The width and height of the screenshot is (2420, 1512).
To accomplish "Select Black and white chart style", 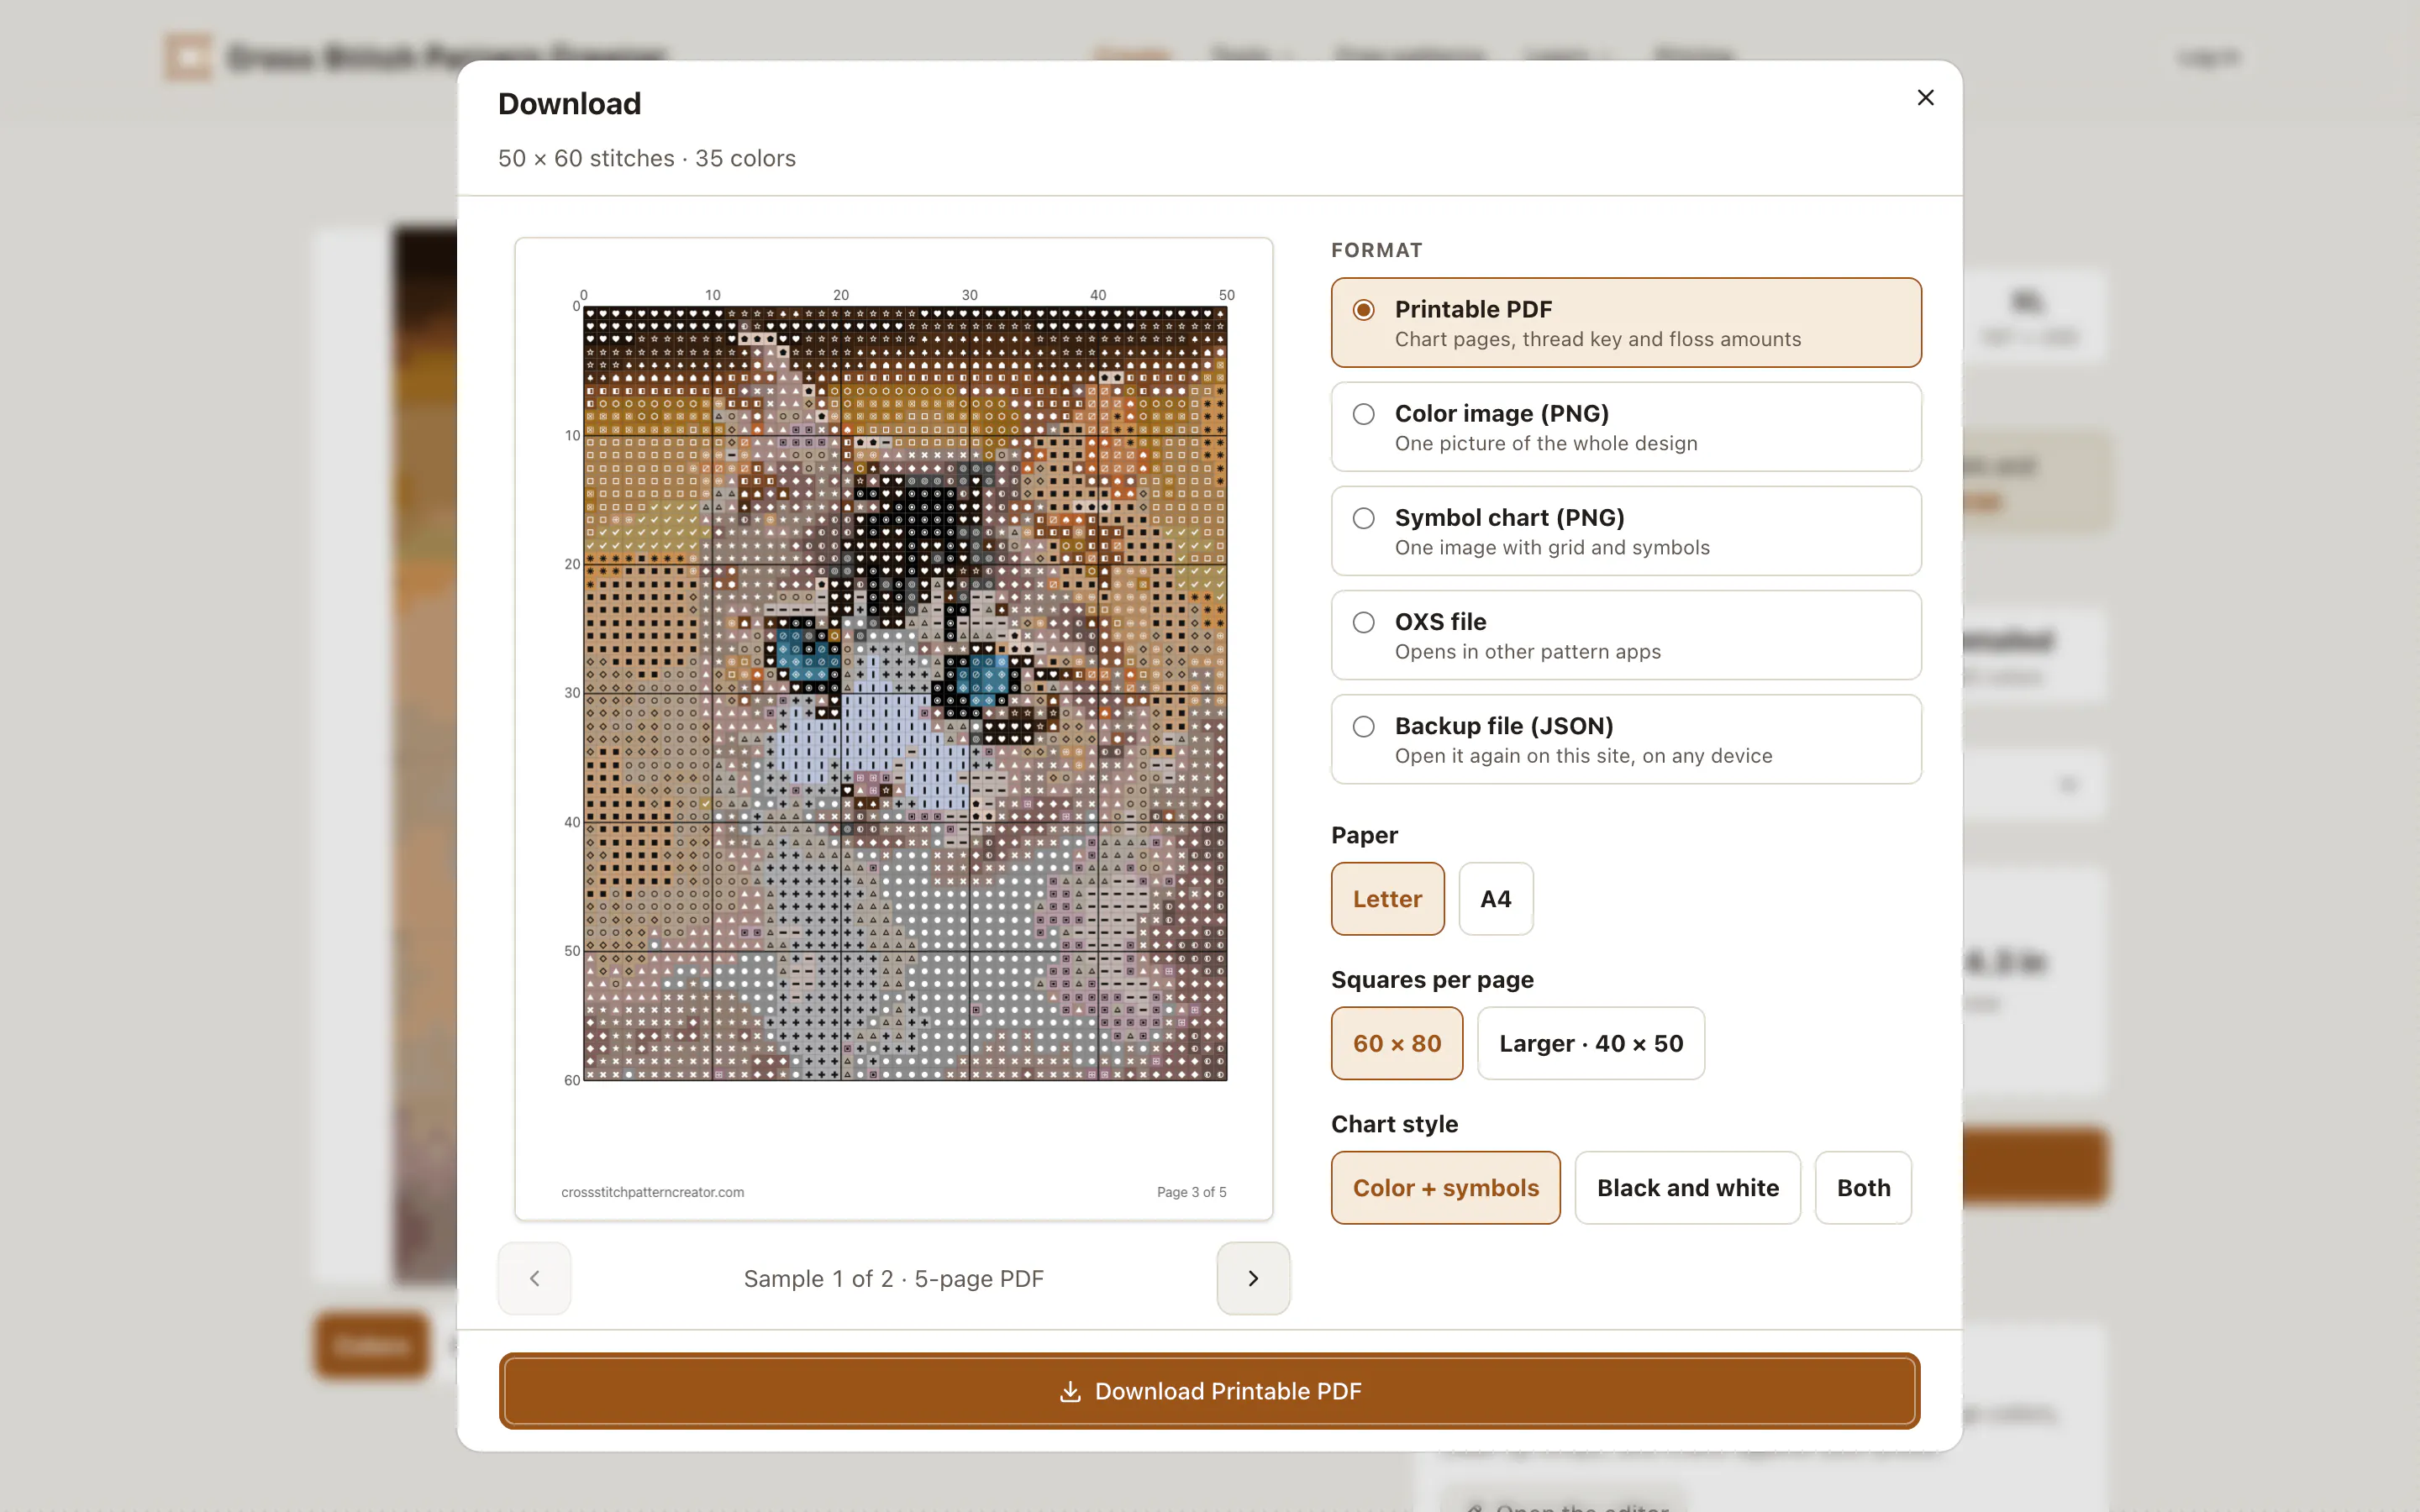I will (1688, 1188).
